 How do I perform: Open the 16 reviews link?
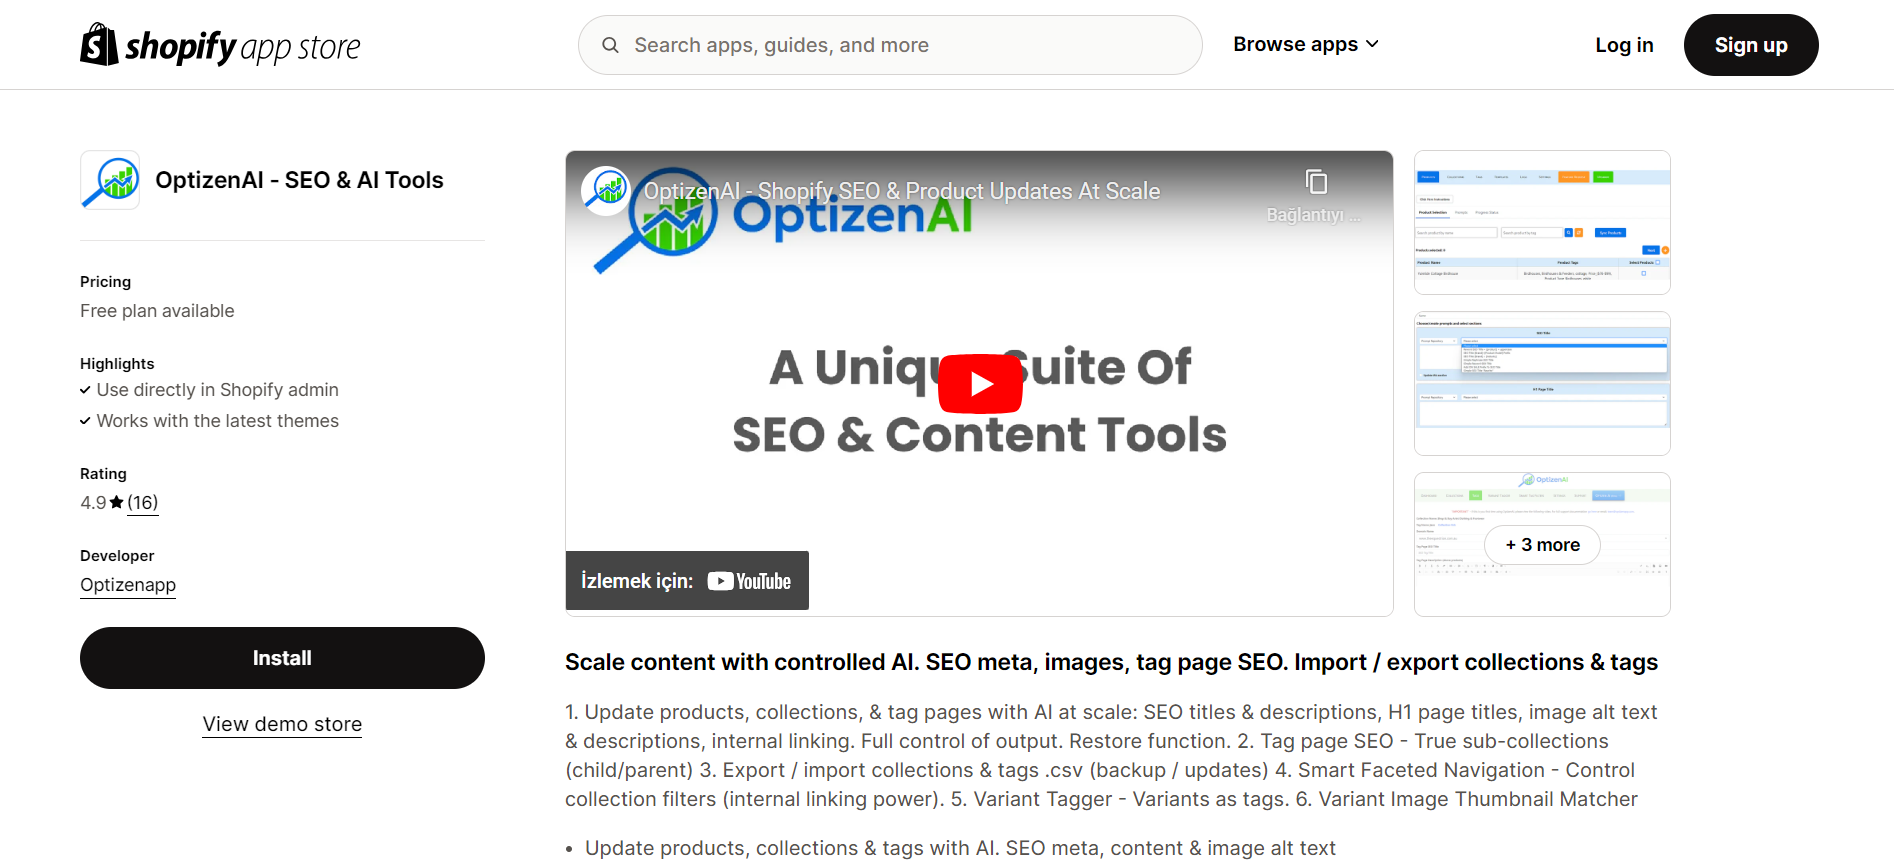(x=143, y=502)
